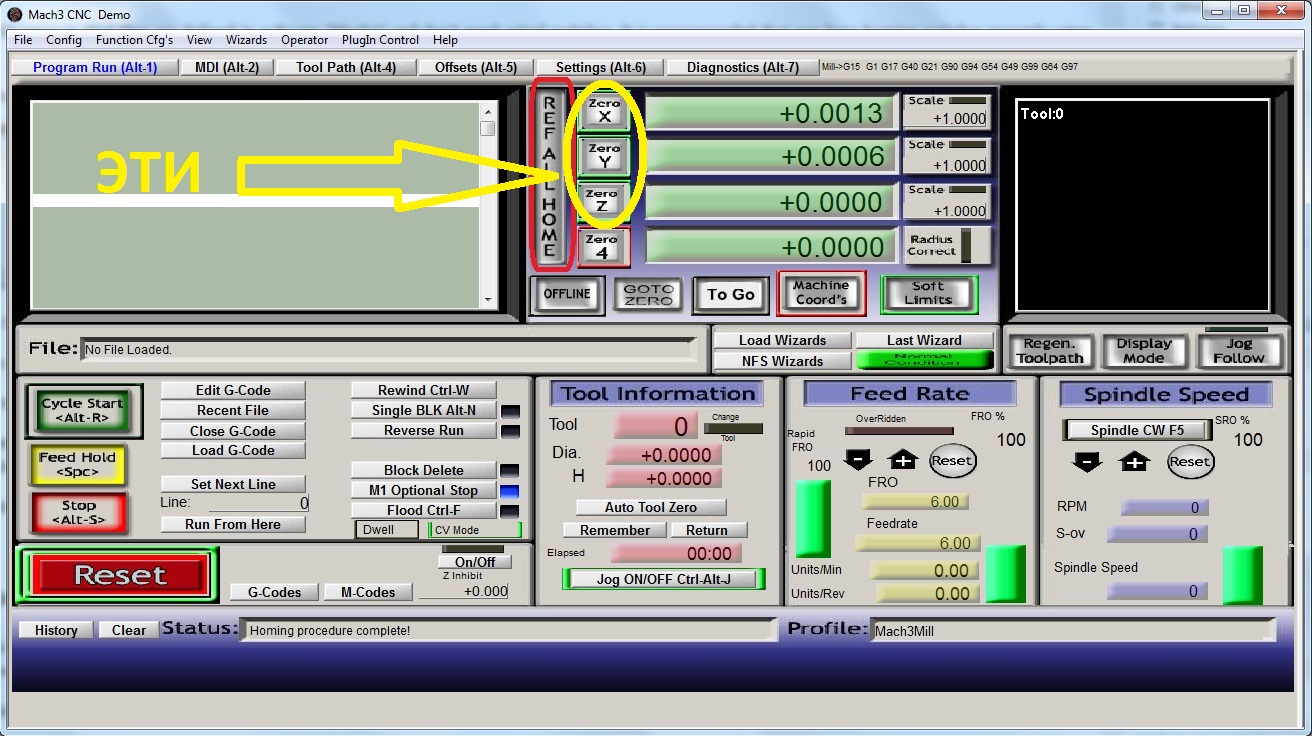
Task: Click the Auto Tool Zero button
Action: pyautogui.click(x=651, y=507)
